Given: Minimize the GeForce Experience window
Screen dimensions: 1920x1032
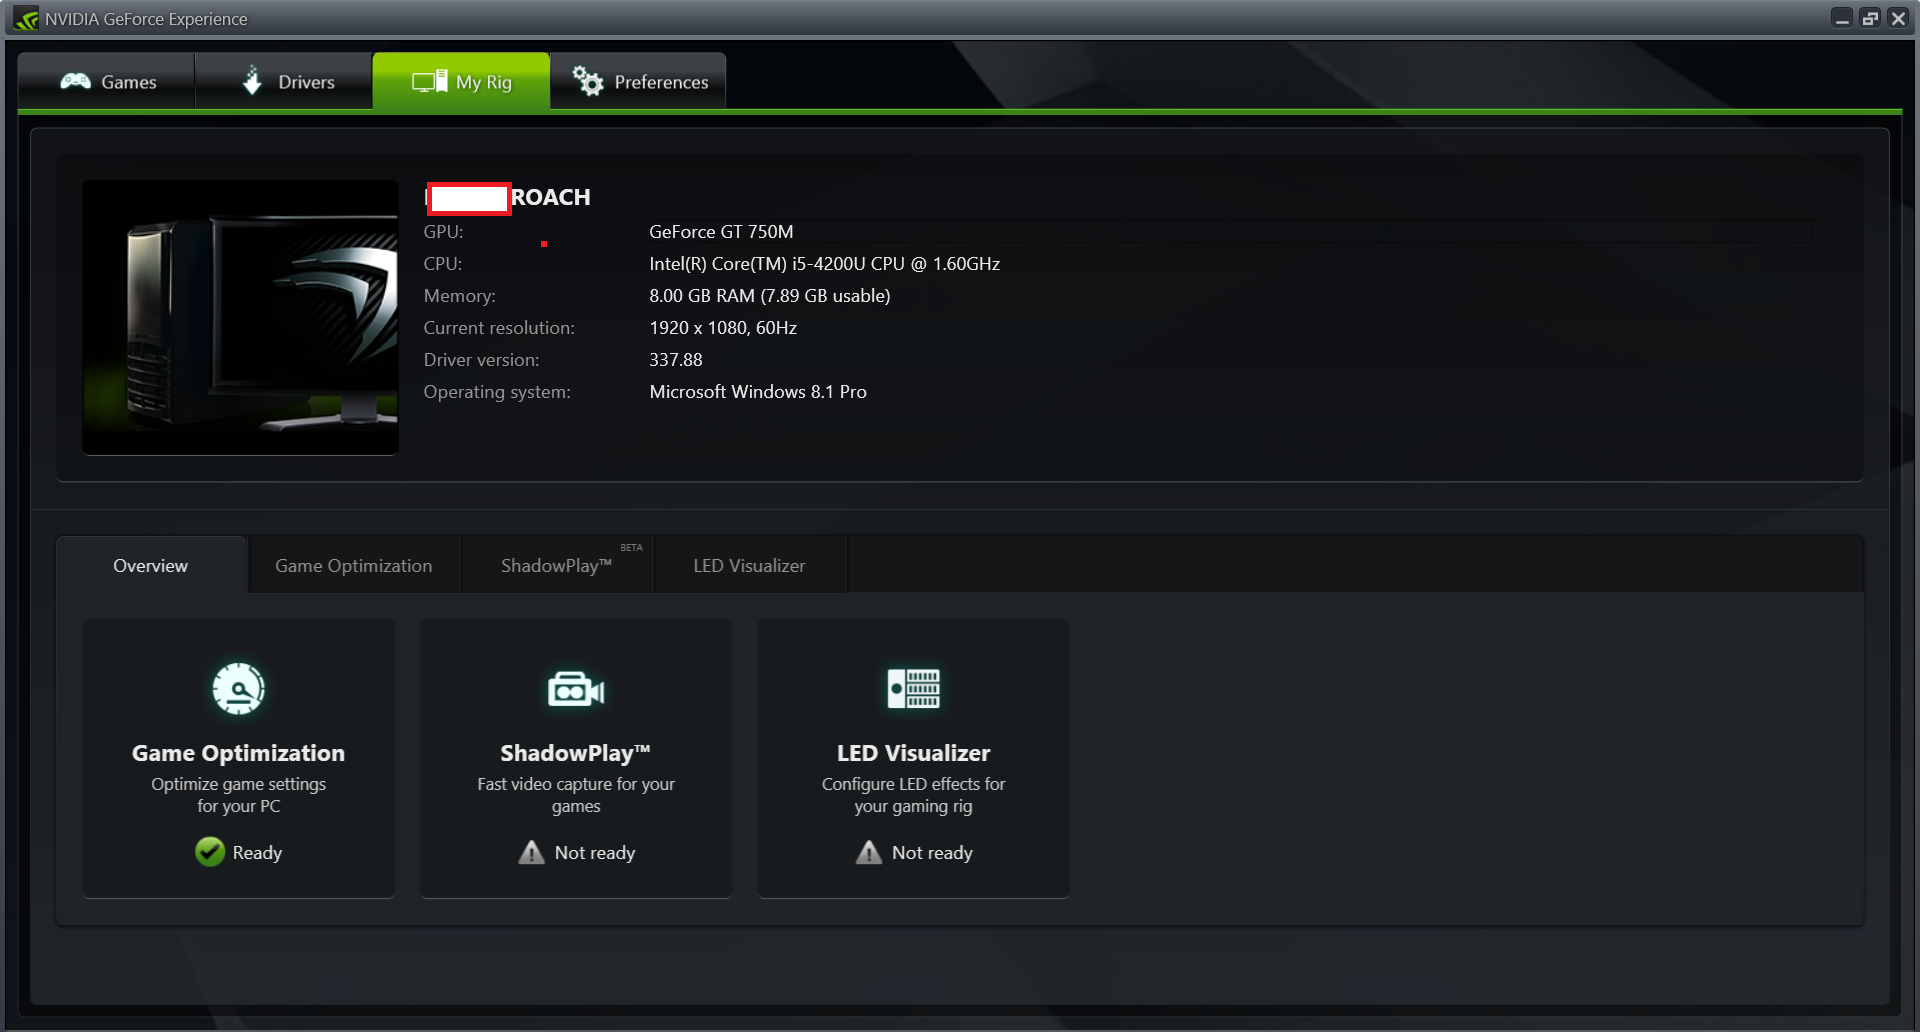Looking at the screenshot, I should [1842, 19].
